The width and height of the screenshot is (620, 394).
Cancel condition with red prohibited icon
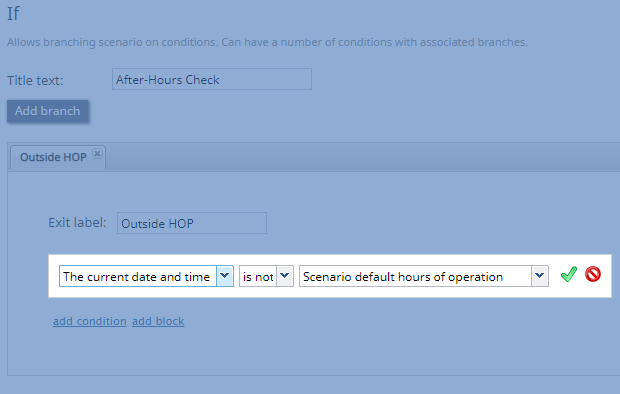pyautogui.click(x=593, y=275)
